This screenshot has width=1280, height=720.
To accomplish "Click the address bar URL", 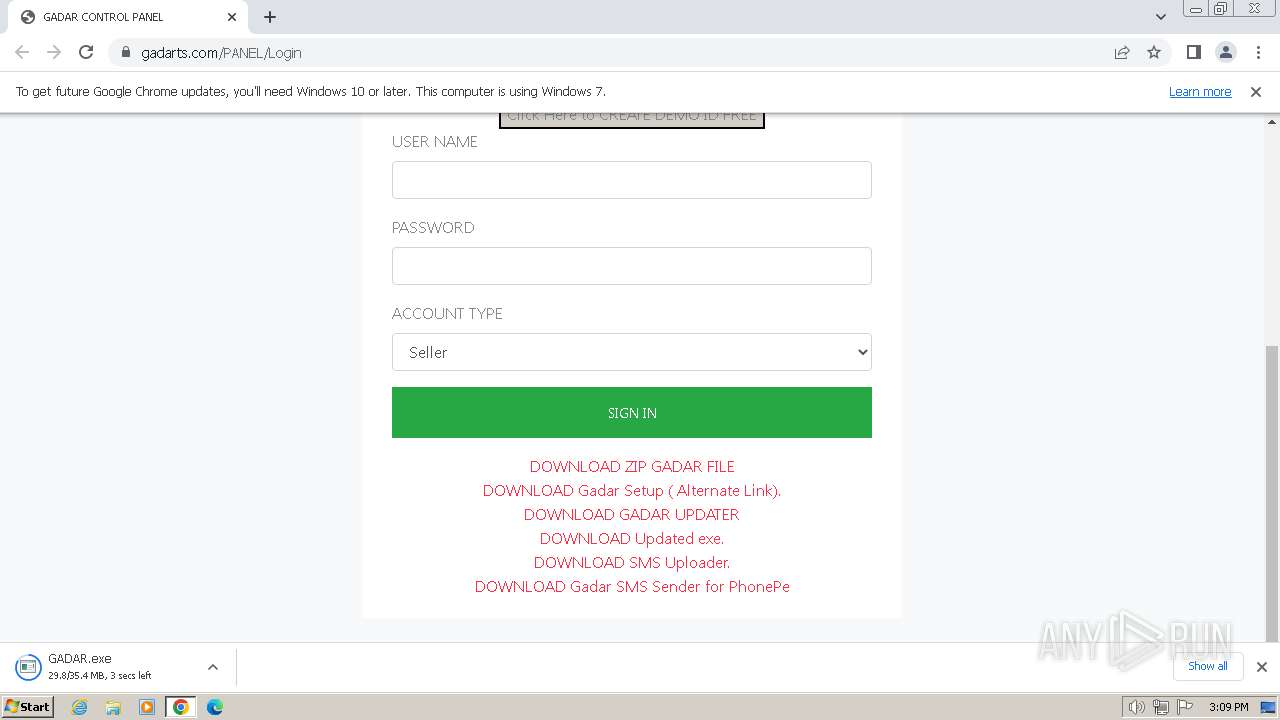I will pos(221,53).
